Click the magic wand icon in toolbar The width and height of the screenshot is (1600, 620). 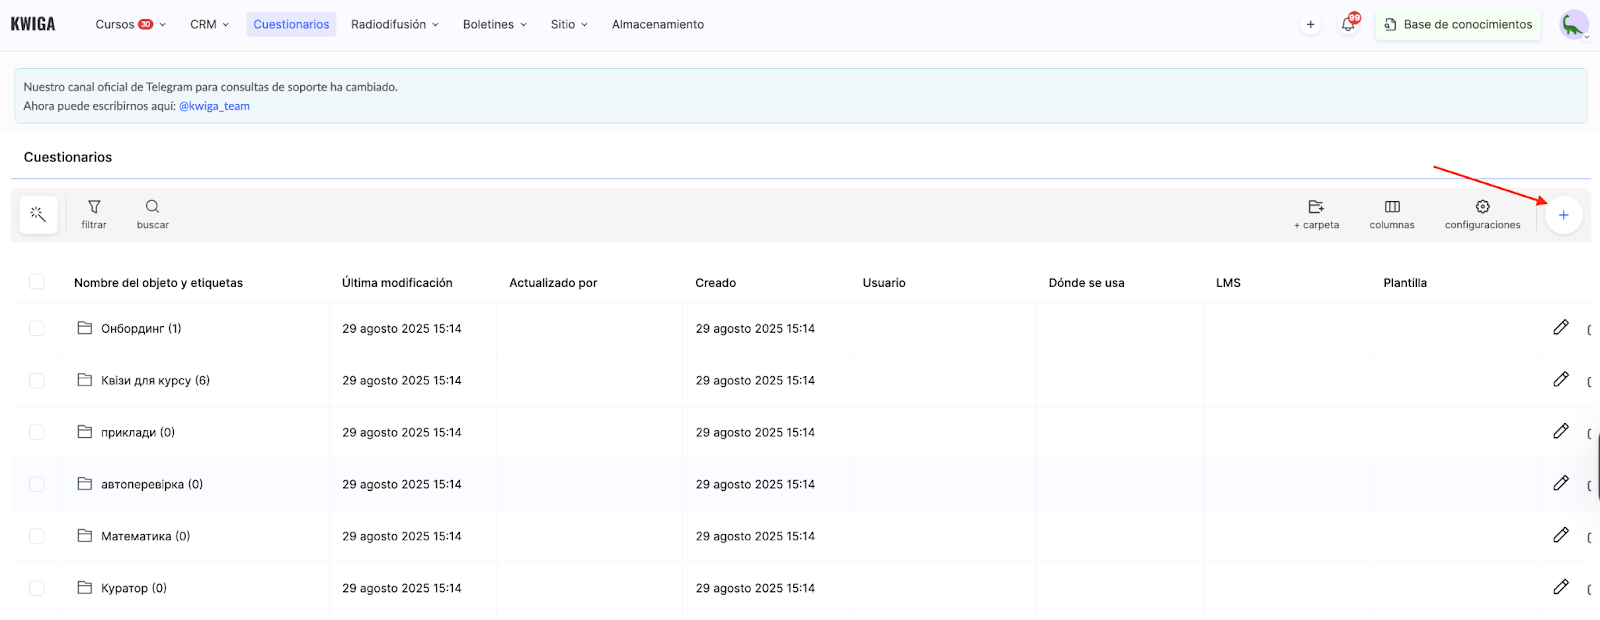[38, 215]
